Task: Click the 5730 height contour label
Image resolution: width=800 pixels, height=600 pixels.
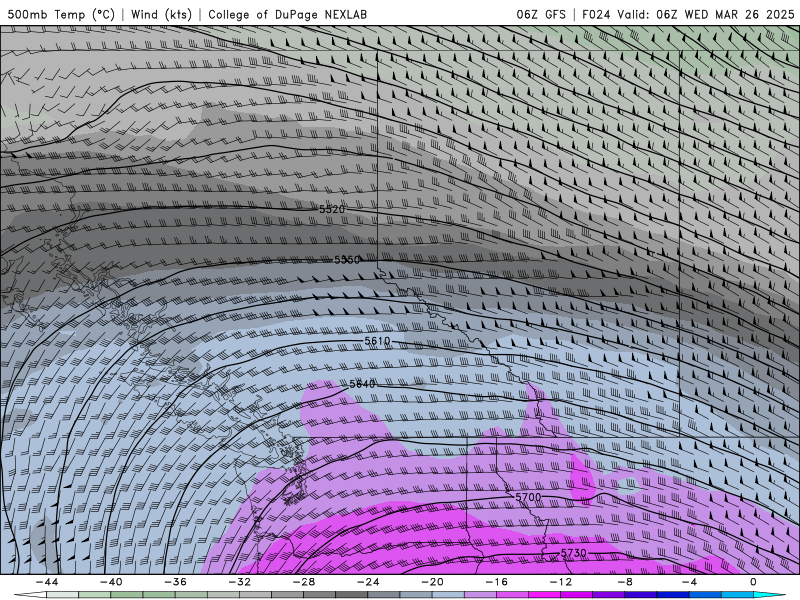Action: pyautogui.click(x=573, y=553)
